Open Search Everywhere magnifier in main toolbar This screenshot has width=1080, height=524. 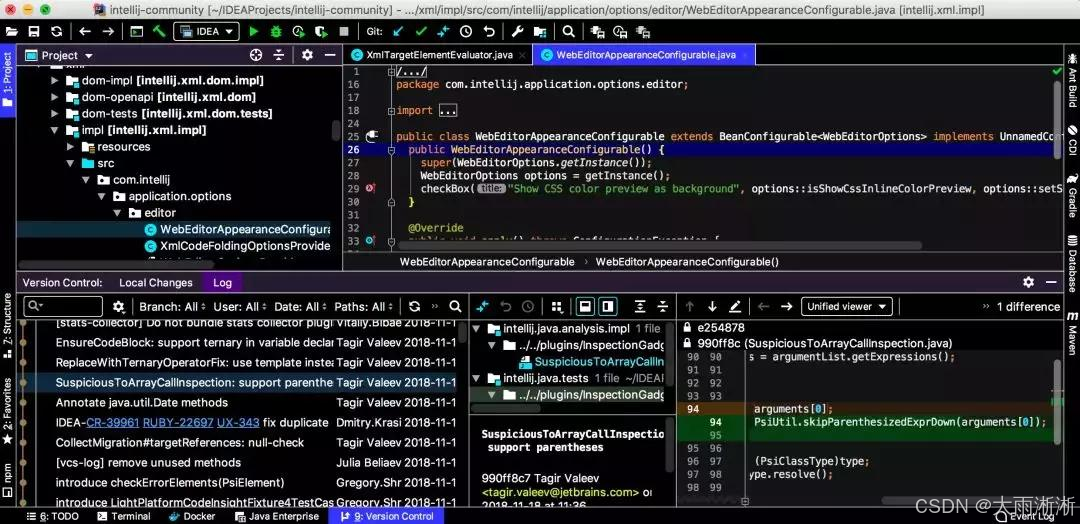[x=568, y=32]
